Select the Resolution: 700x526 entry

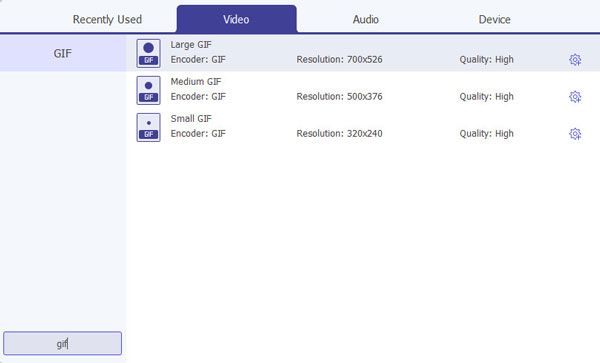pyautogui.click(x=339, y=60)
